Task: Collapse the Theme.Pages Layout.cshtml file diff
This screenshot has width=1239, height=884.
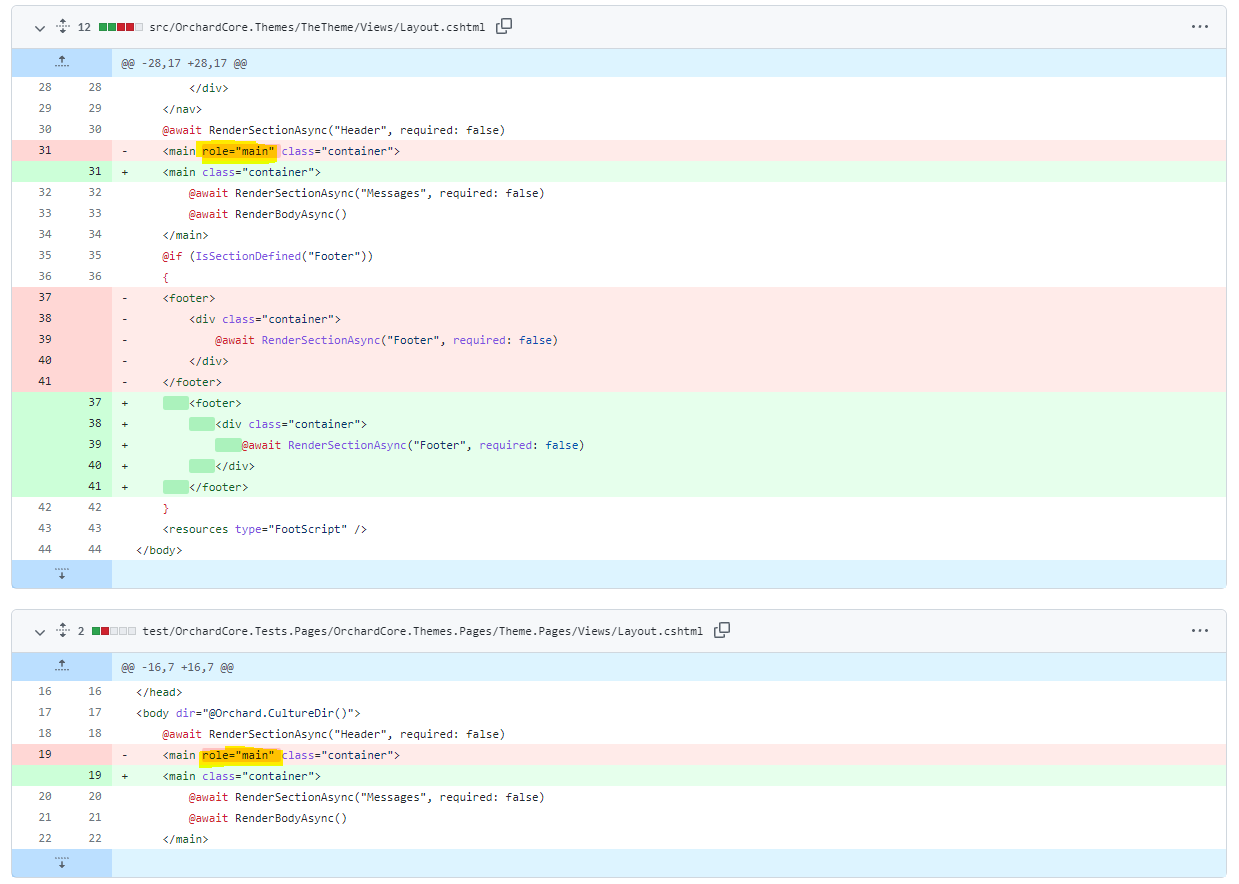Action: [x=40, y=631]
